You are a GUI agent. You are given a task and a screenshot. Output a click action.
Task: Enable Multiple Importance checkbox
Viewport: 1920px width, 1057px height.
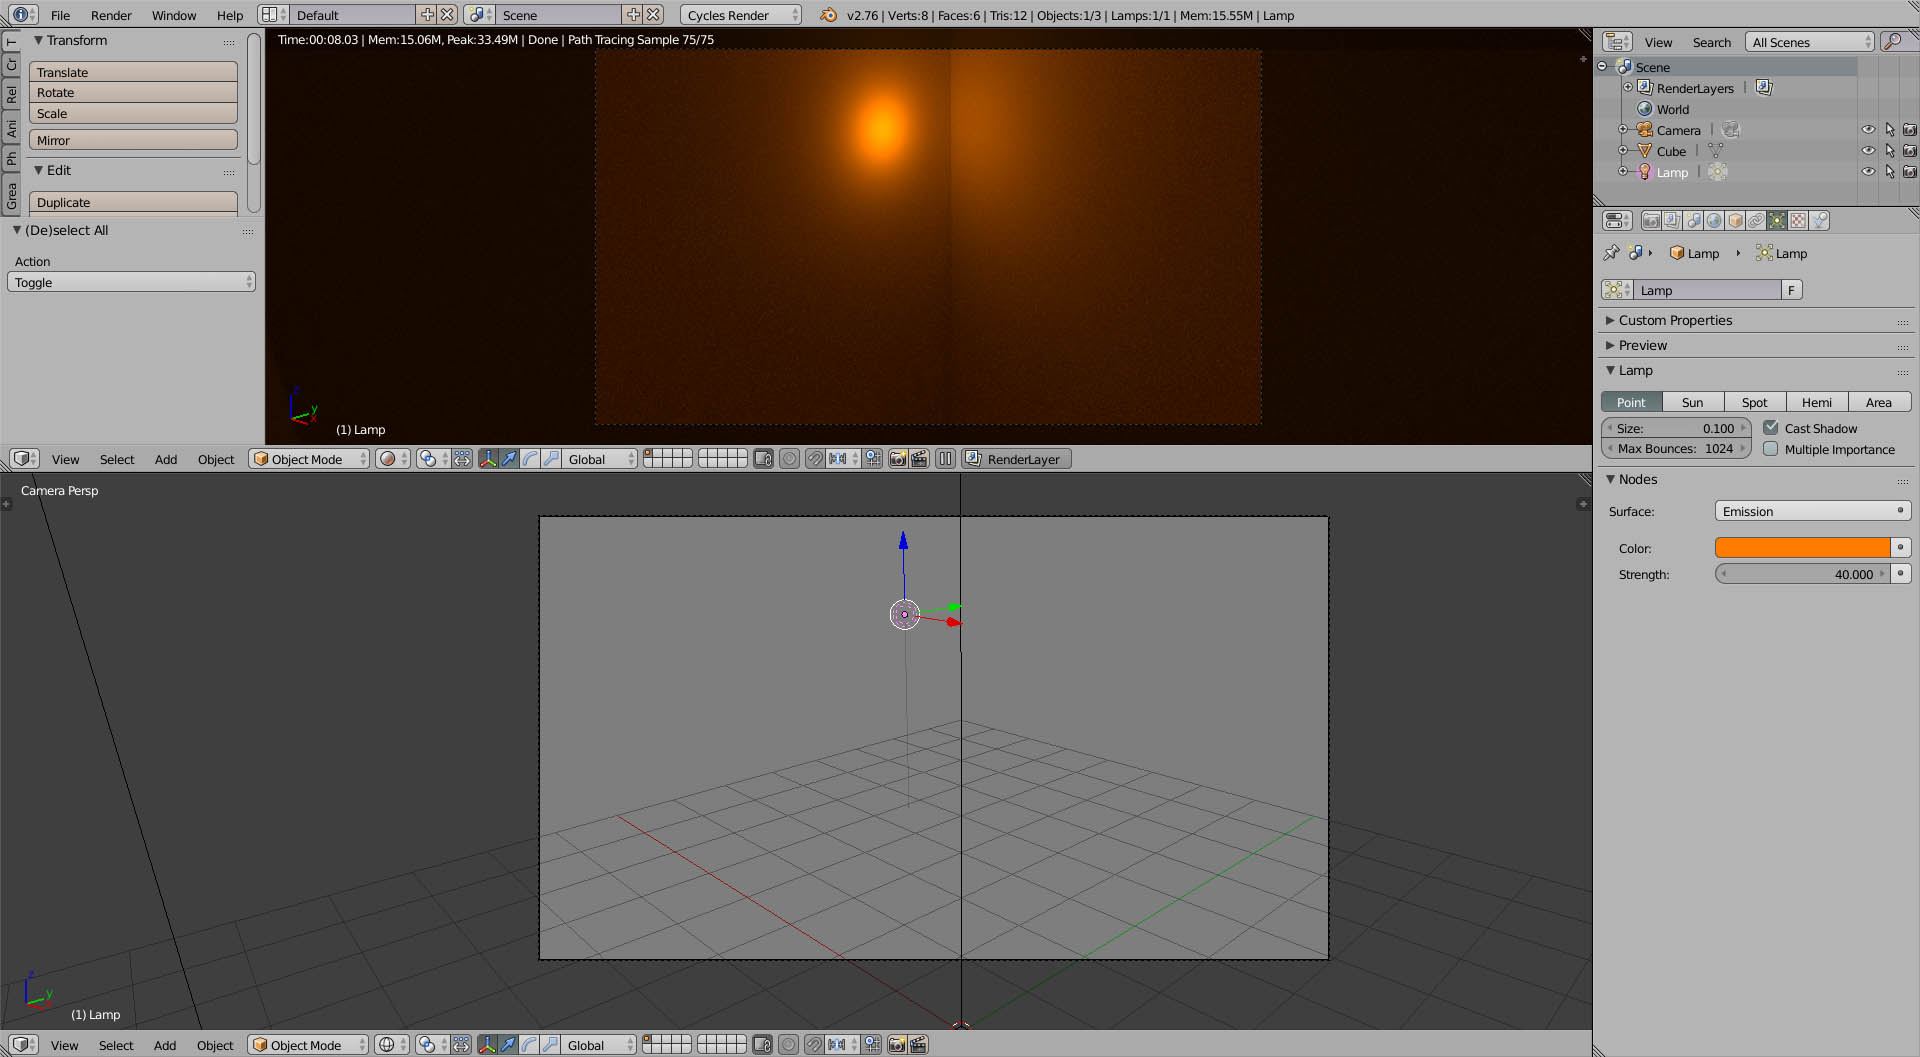pos(1771,449)
